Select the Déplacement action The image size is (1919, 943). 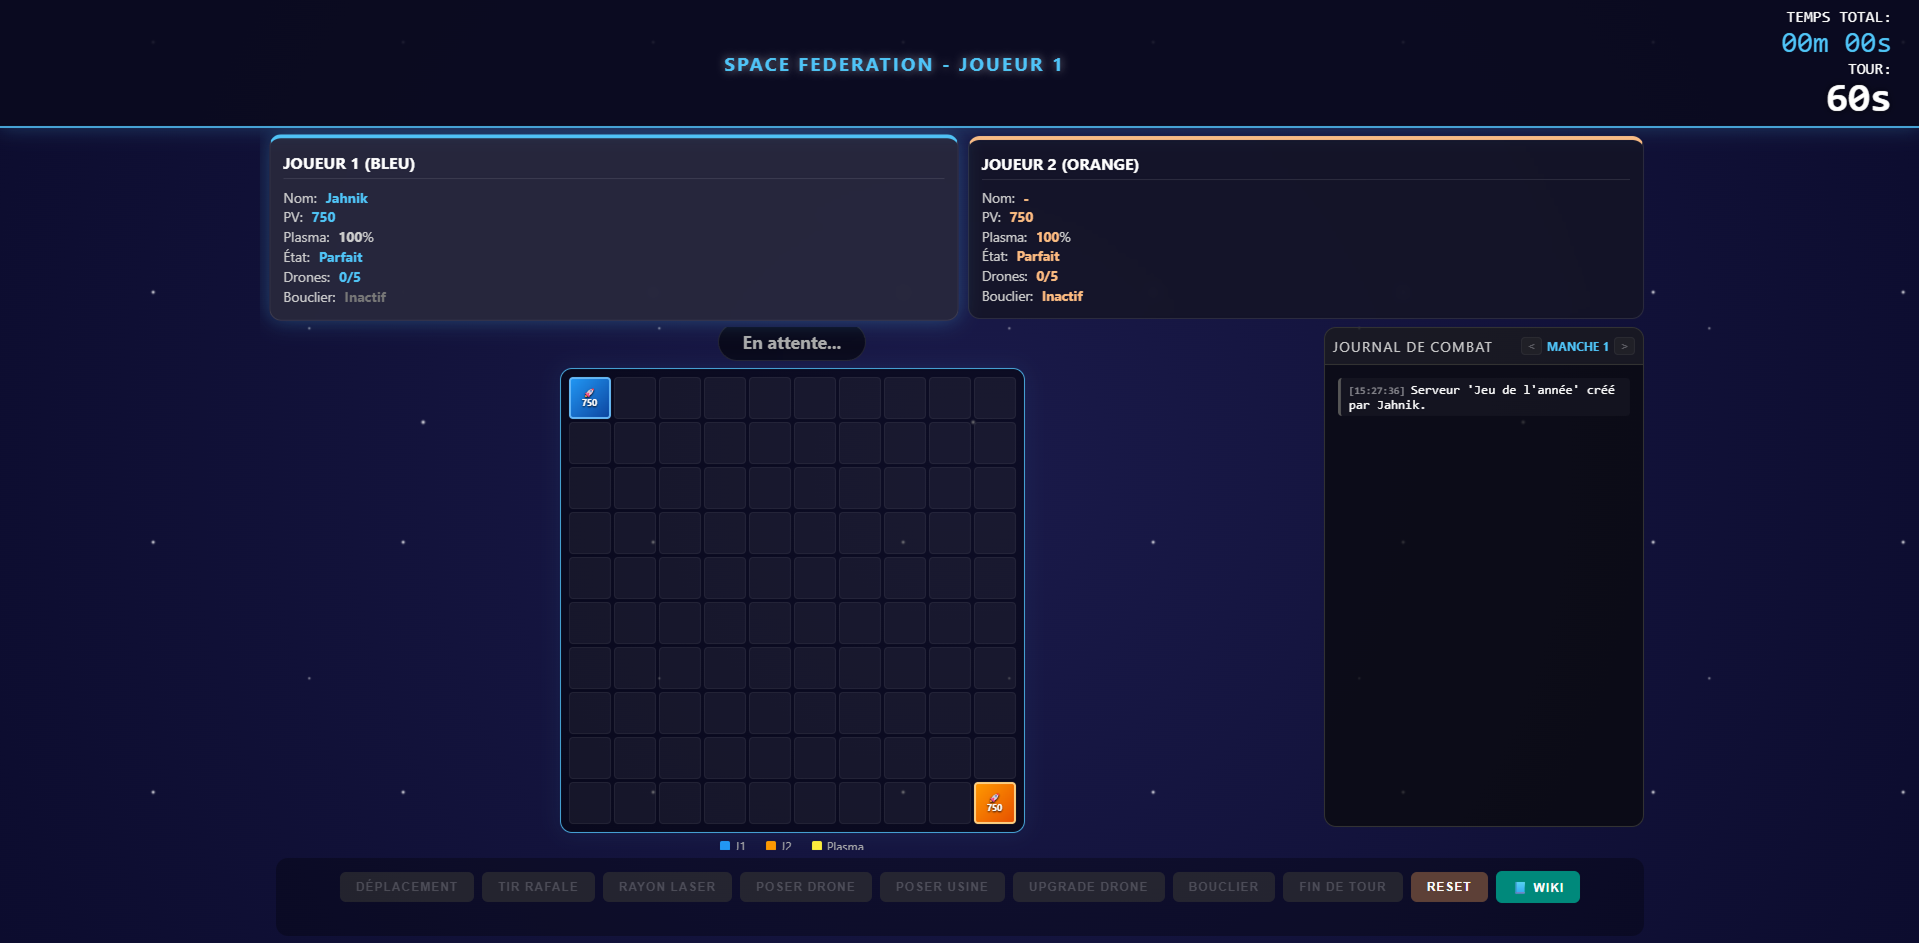point(406,886)
